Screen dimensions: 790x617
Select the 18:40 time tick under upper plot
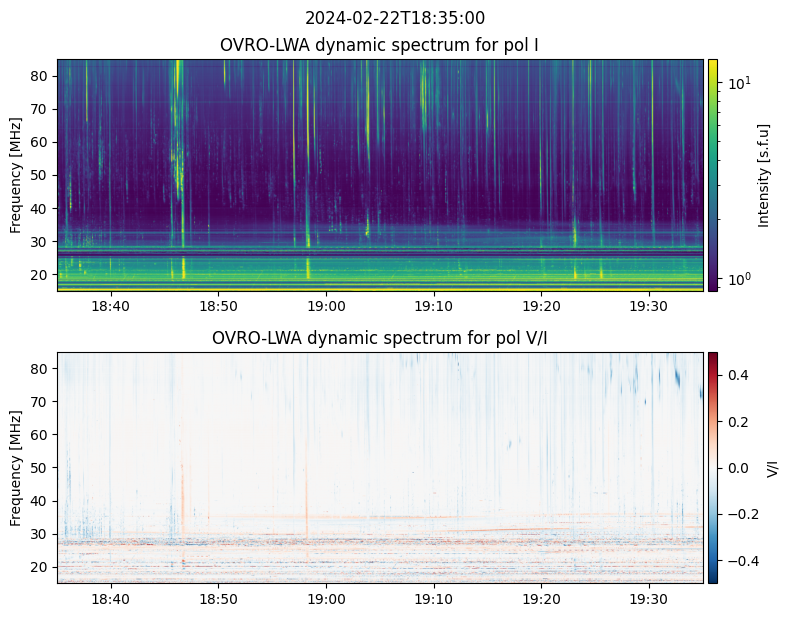click(x=110, y=306)
